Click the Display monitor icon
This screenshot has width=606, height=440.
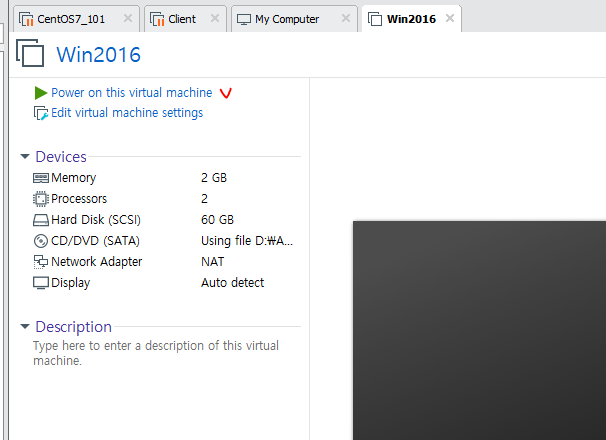click(41, 283)
